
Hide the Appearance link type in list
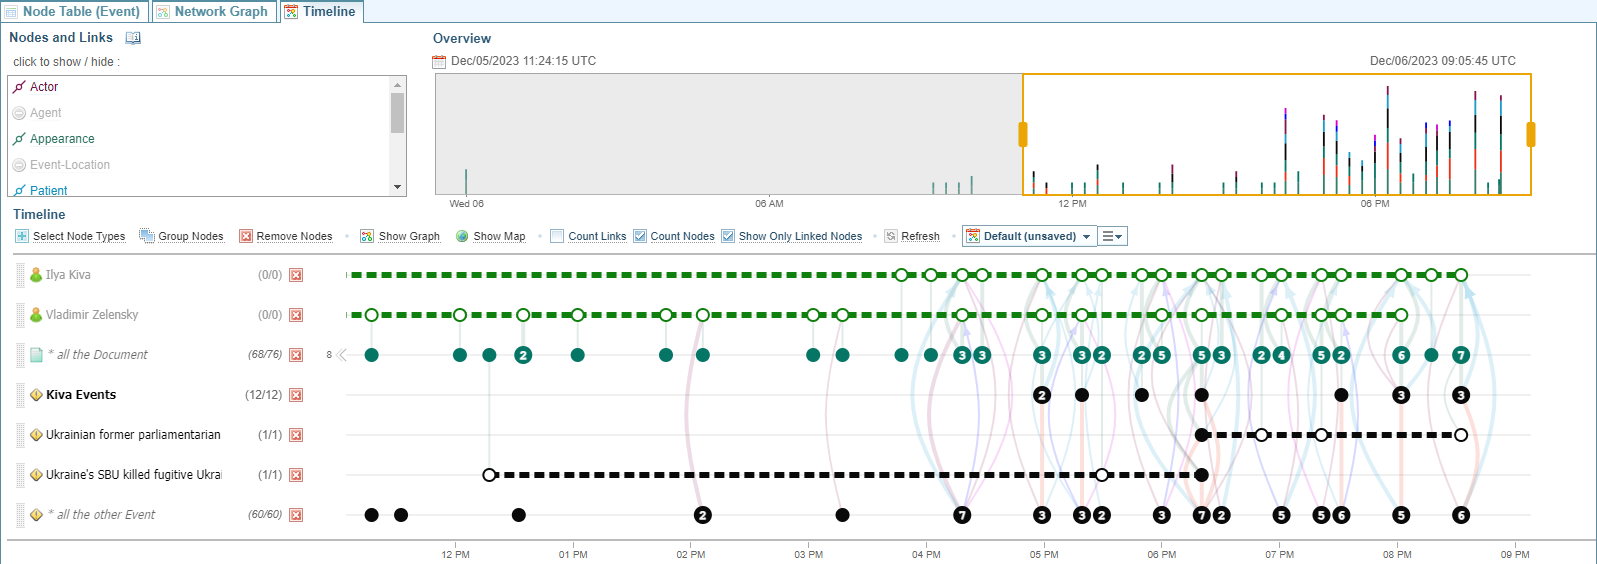pyautogui.click(x=62, y=139)
